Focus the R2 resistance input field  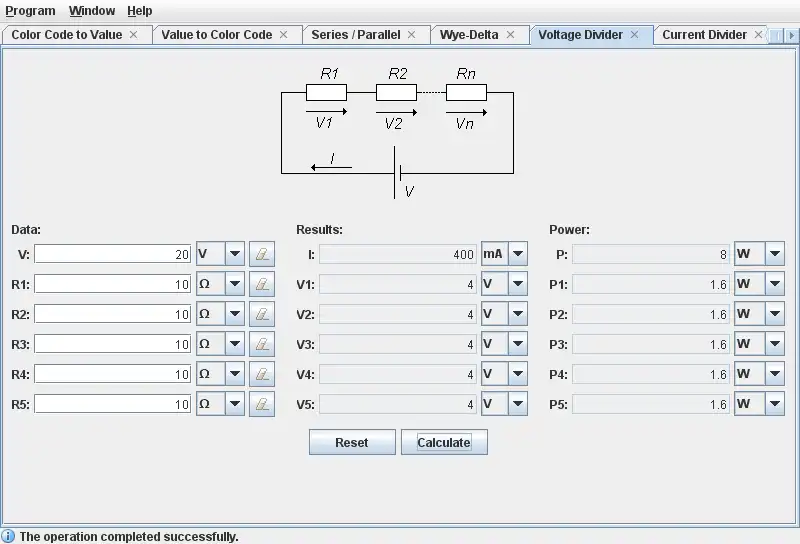pyautogui.click(x=113, y=314)
